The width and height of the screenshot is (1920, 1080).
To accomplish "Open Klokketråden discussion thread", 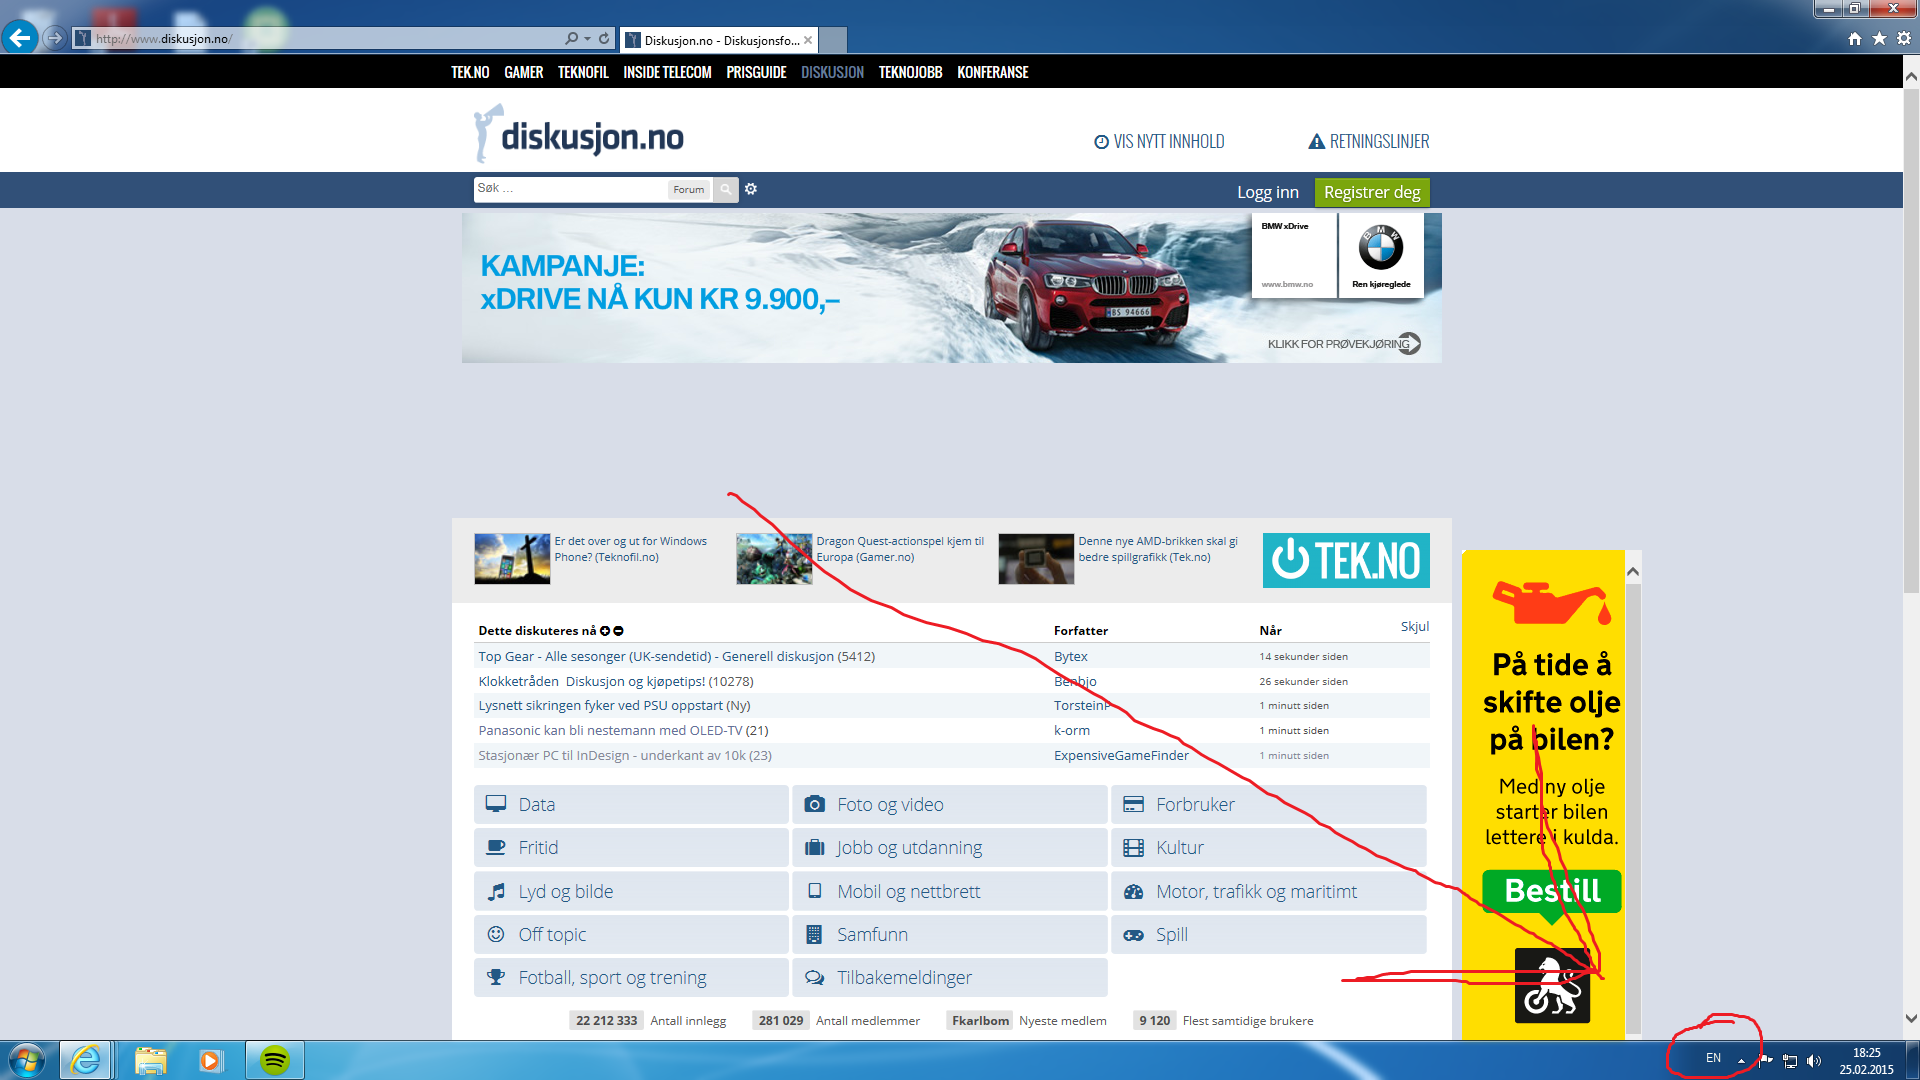I will tap(616, 681).
